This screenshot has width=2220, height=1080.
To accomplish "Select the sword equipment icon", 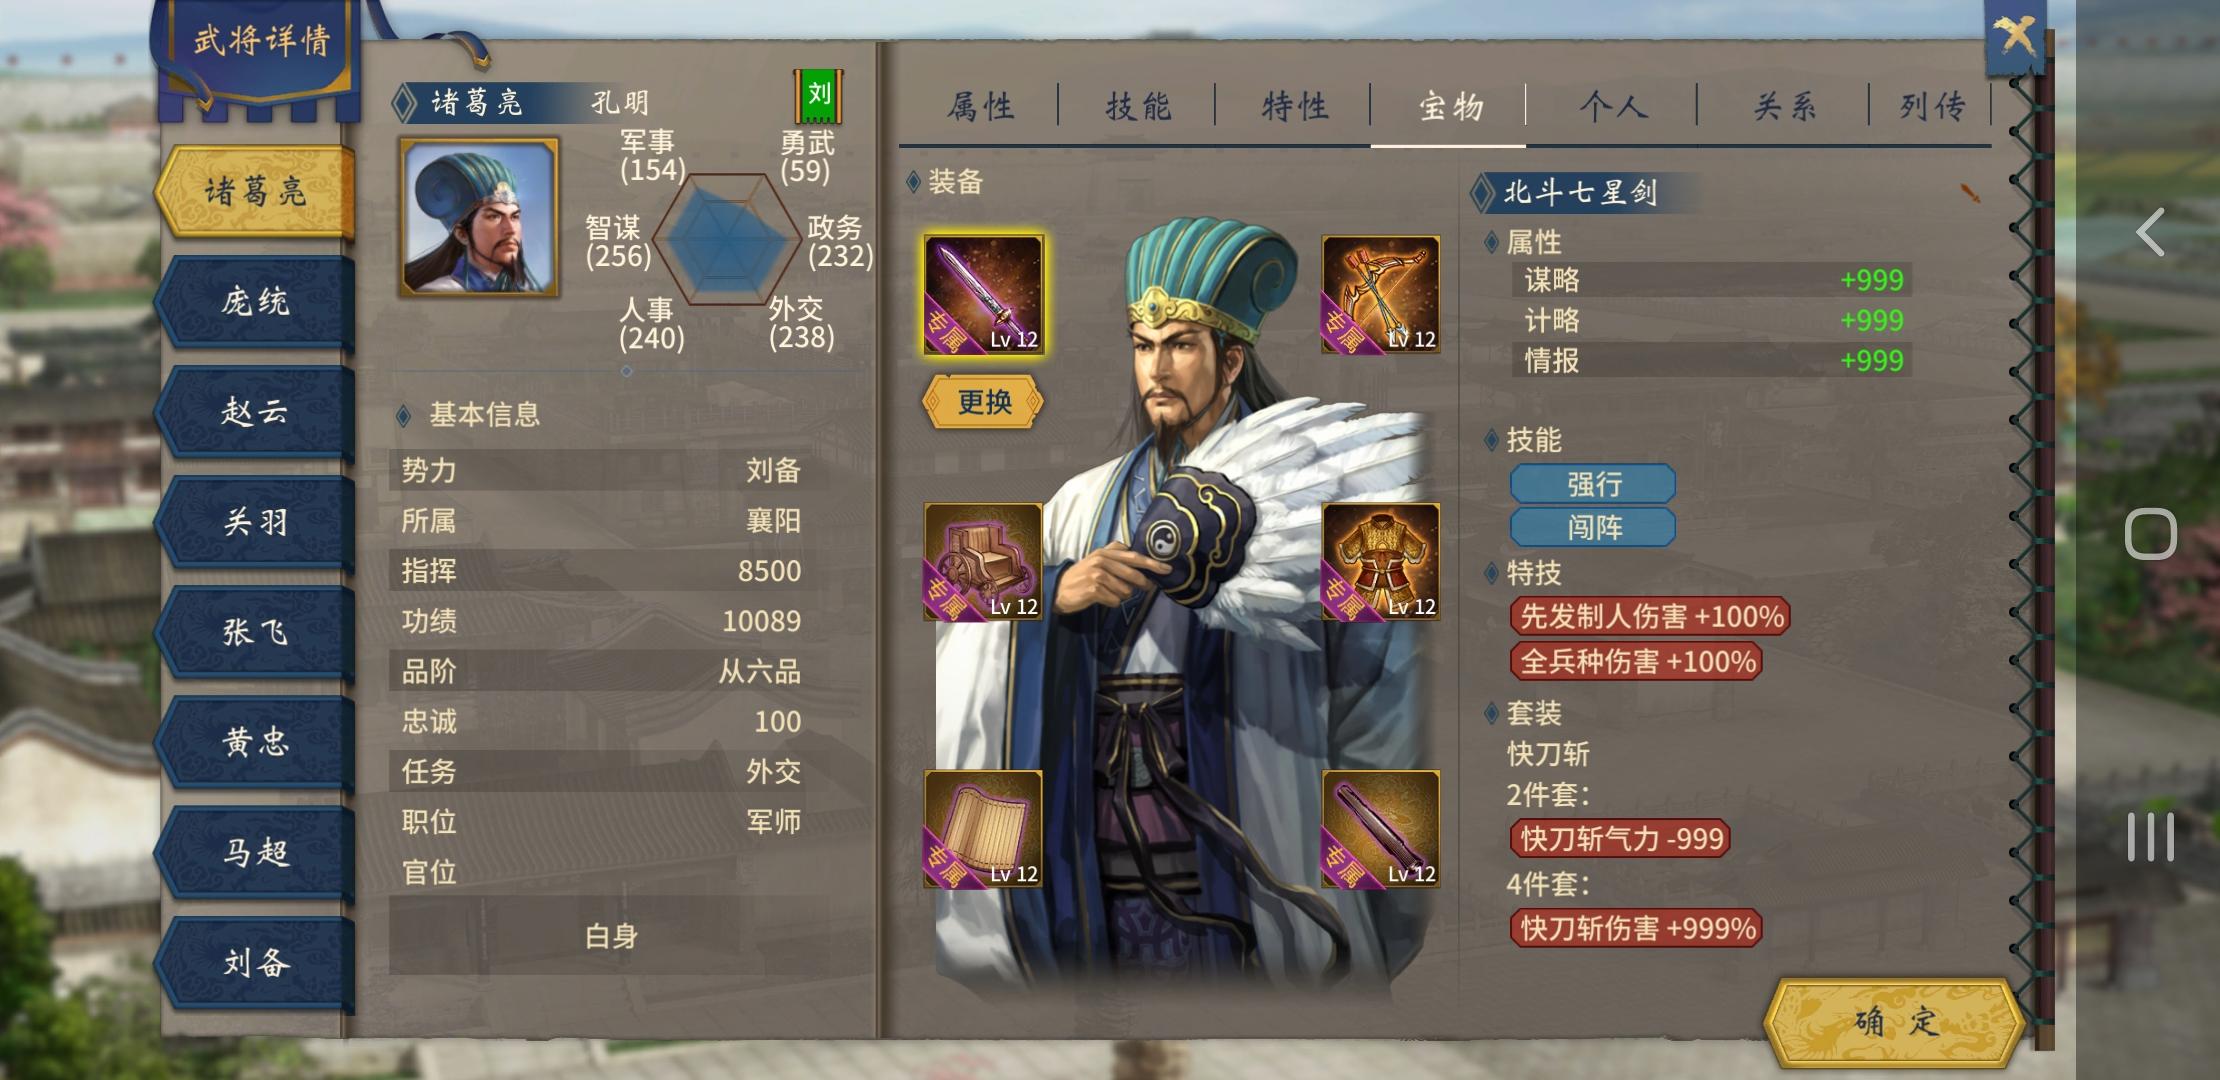I will click(983, 295).
